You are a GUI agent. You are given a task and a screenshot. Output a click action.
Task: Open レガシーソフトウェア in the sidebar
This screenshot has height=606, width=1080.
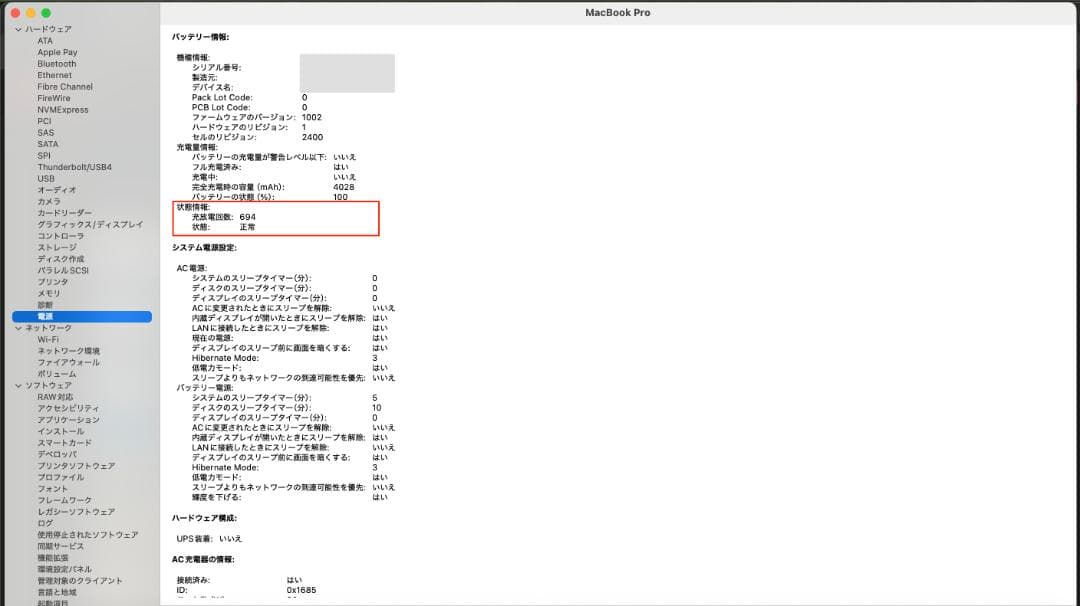pyautogui.click(x=76, y=512)
